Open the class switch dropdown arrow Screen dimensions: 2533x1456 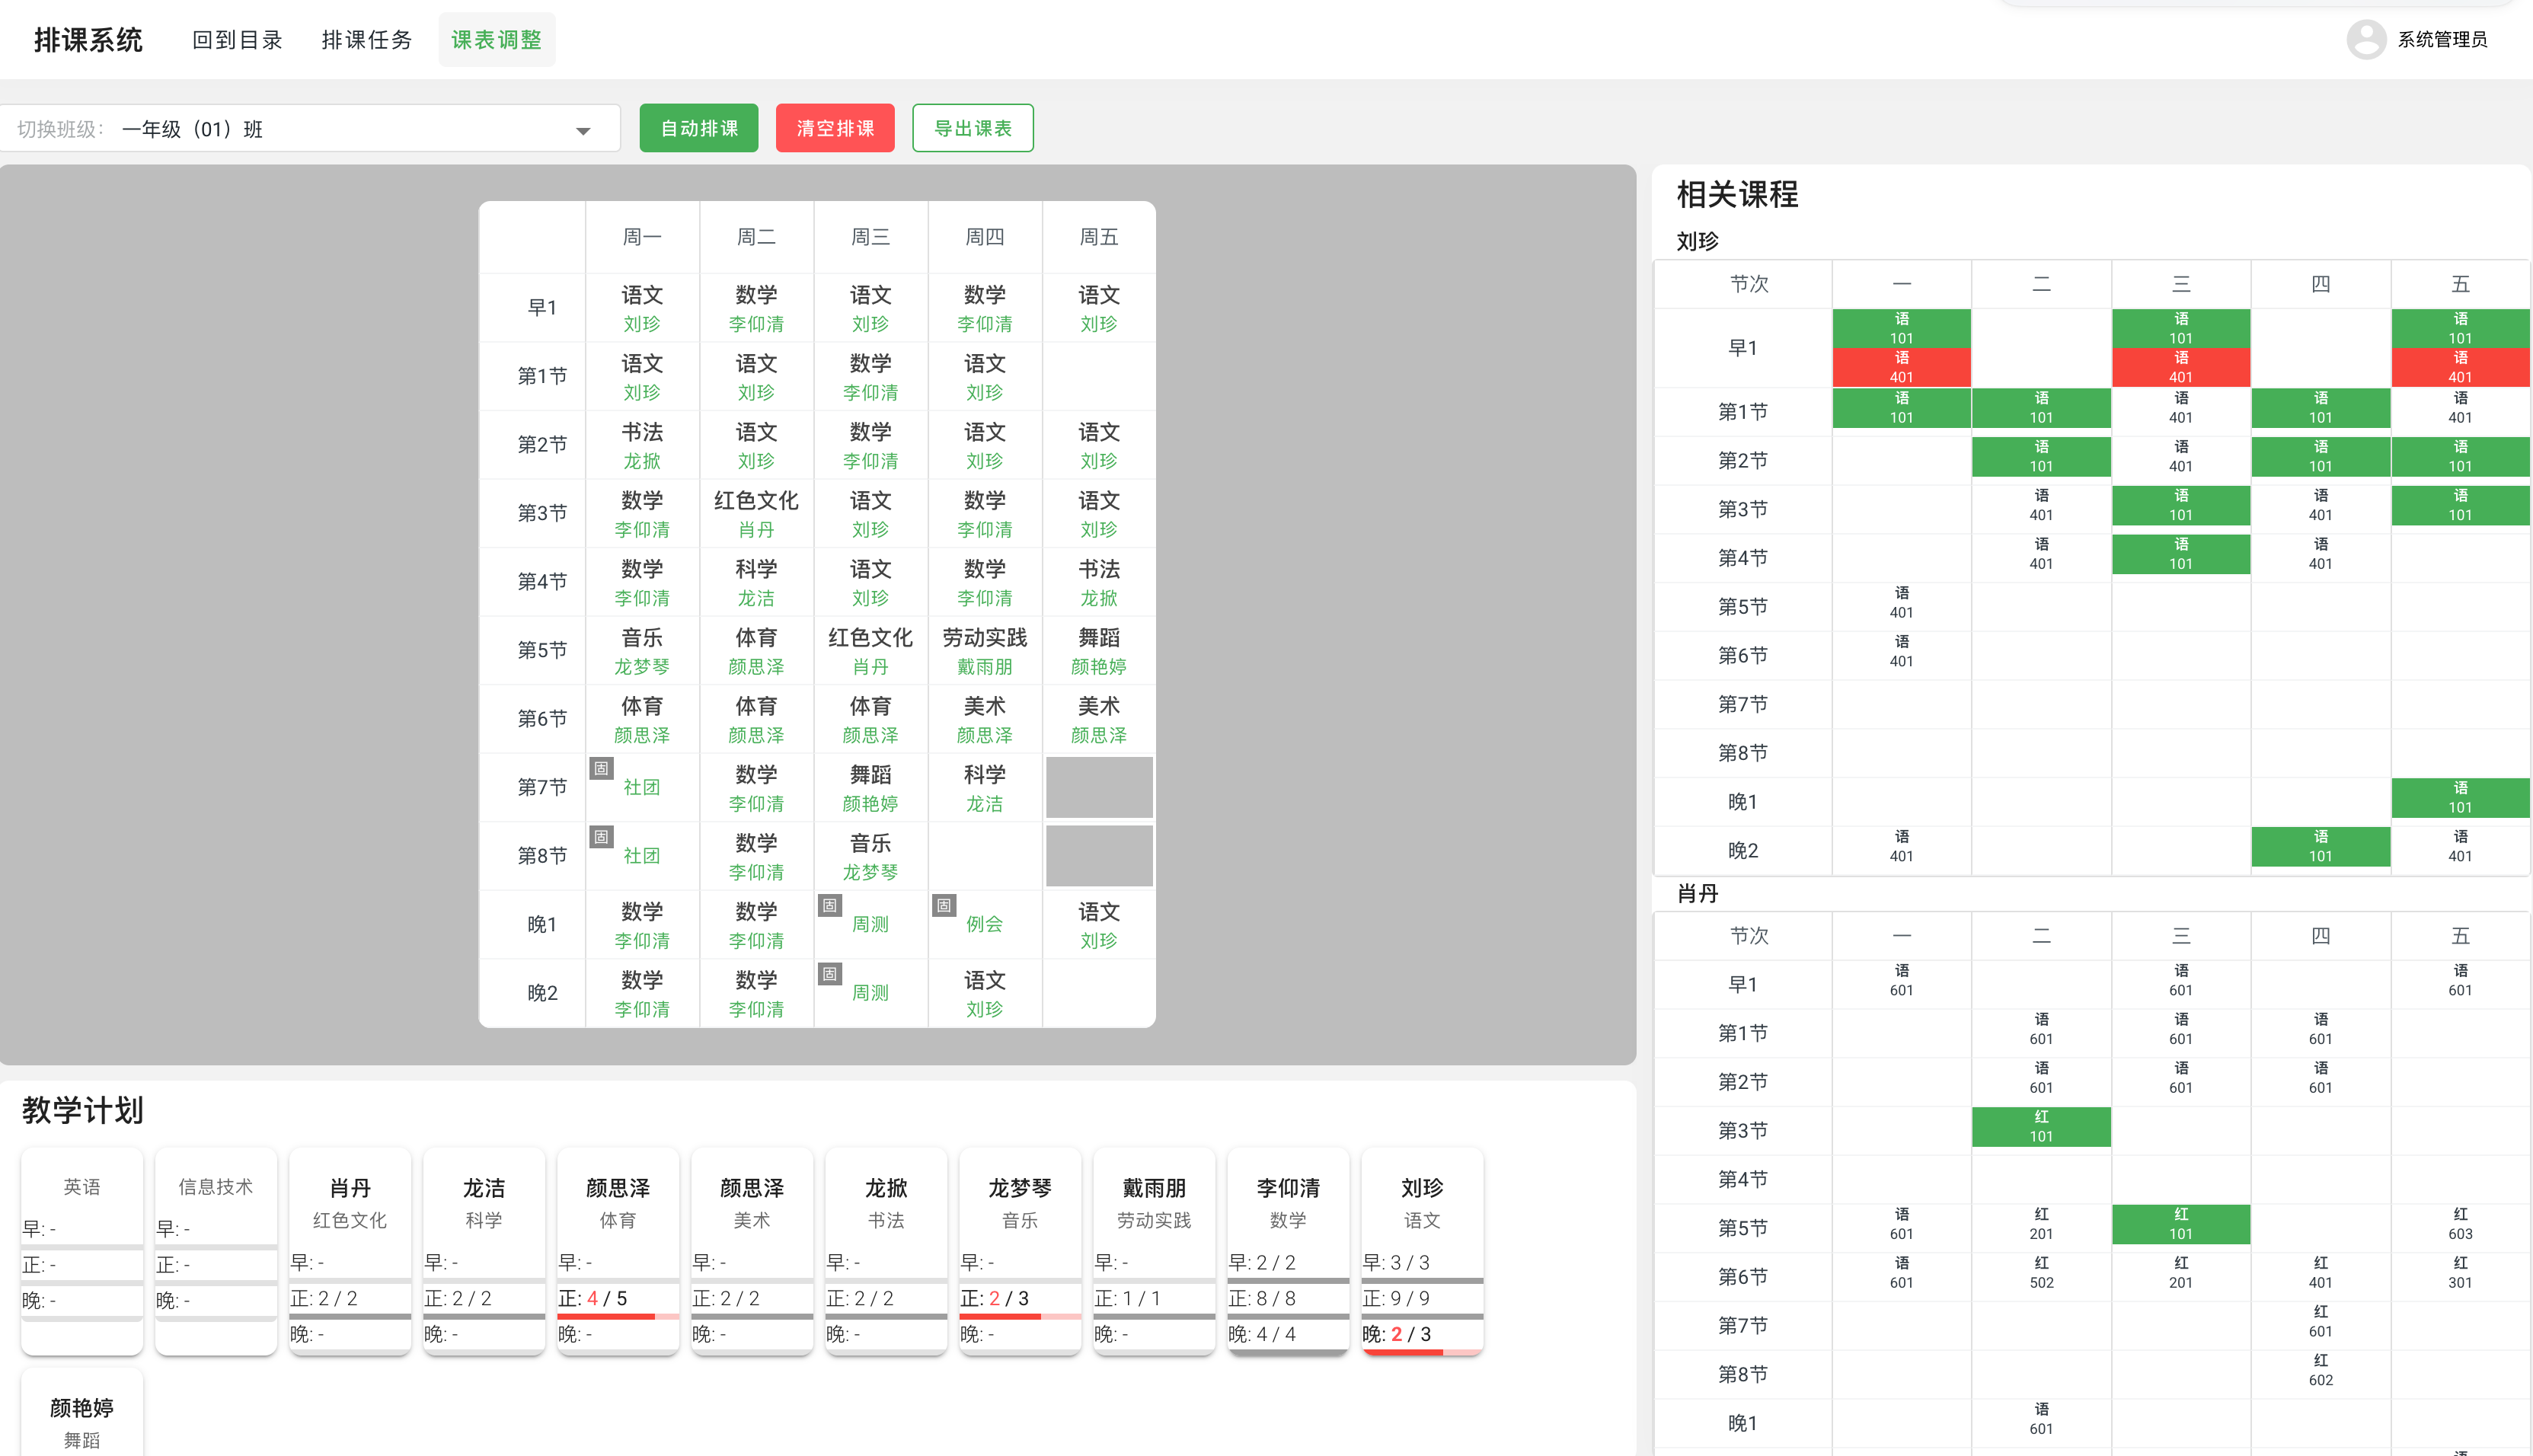(x=583, y=130)
